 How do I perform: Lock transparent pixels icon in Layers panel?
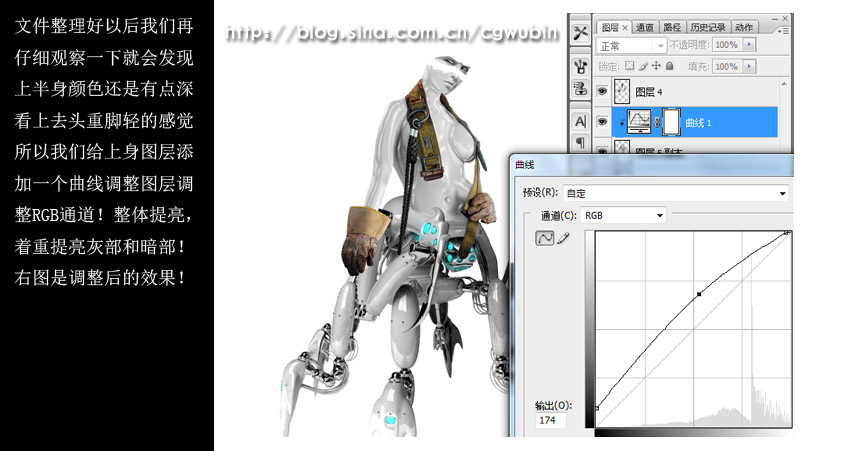click(x=629, y=66)
